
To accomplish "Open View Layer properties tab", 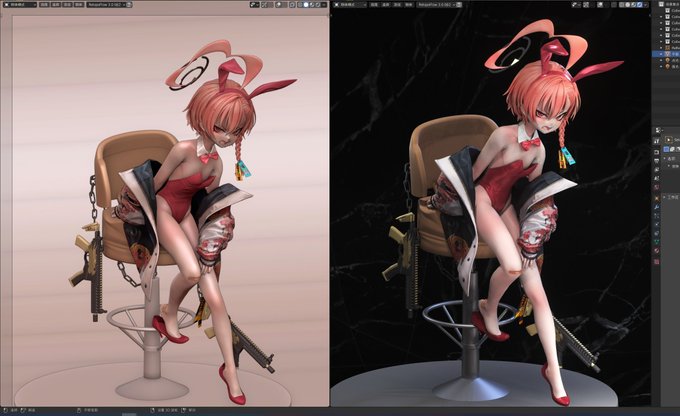I will click(657, 170).
